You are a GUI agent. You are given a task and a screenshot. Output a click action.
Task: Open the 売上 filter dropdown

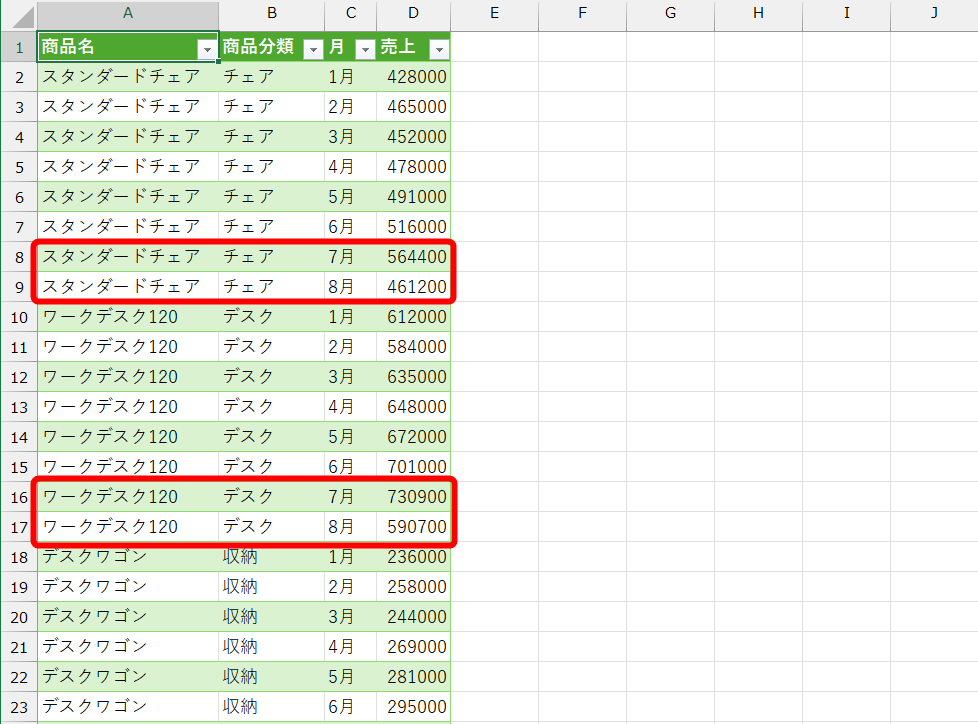coord(439,49)
